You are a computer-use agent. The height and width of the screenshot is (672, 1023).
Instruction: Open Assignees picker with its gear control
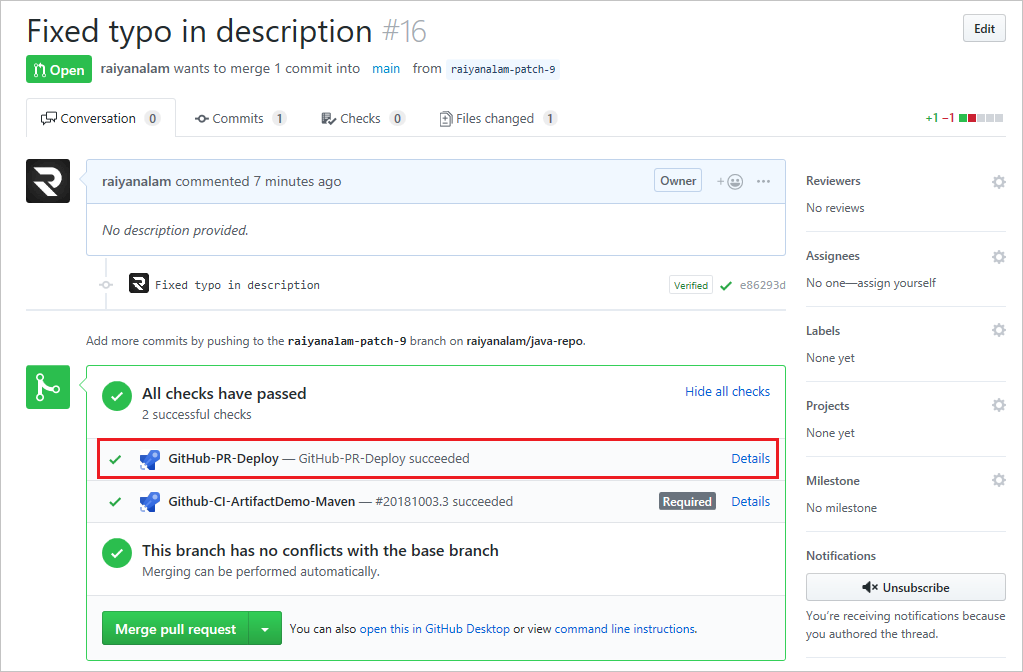pyautogui.click(x=998, y=256)
